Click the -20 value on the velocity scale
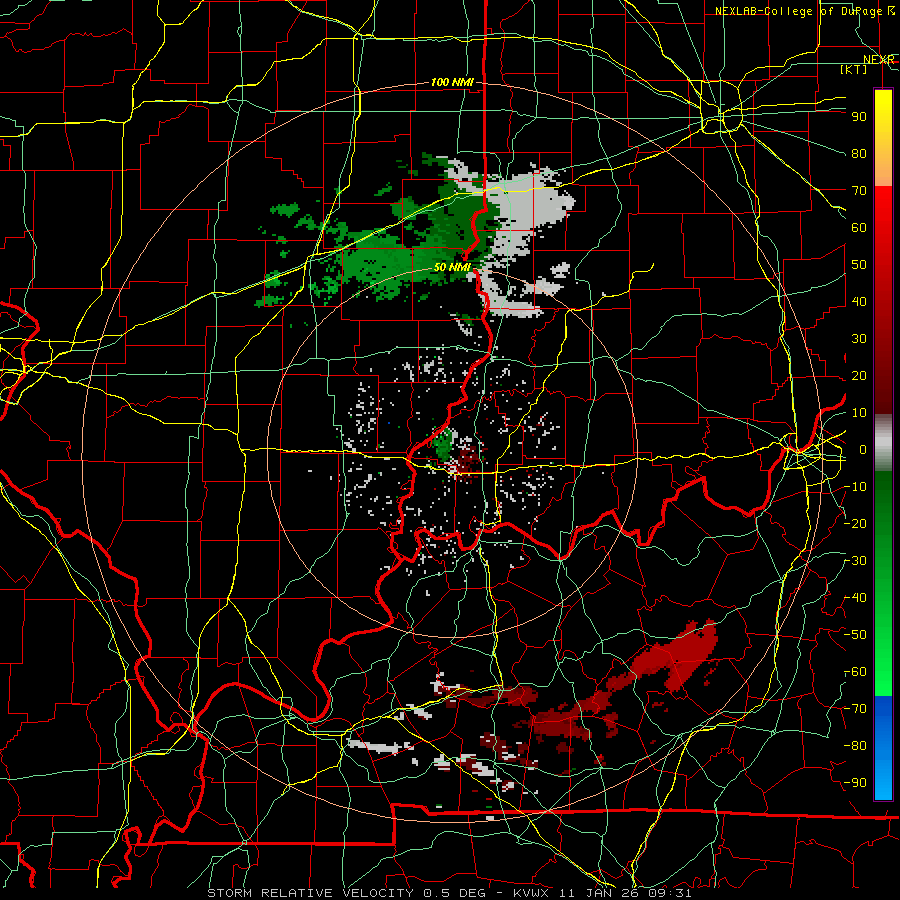The width and height of the screenshot is (900, 900). click(855, 524)
